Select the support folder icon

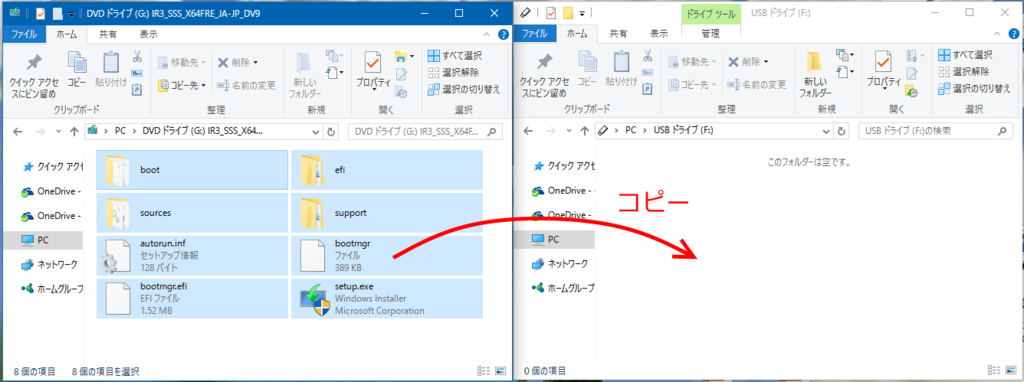[x=313, y=213]
